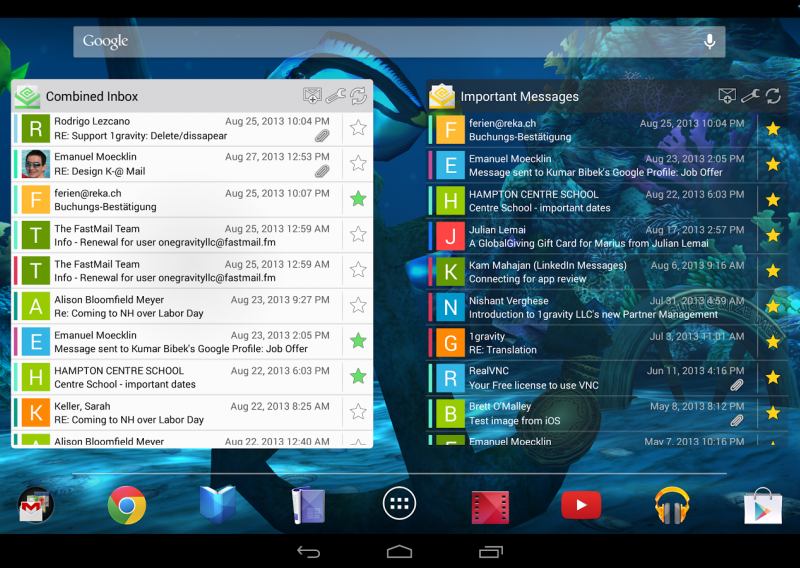The height and width of the screenshot is (568, 800).
Task: Open 'Introduction to 1gravity LLC's new Partner Management' message
Action: pos(593,314)
